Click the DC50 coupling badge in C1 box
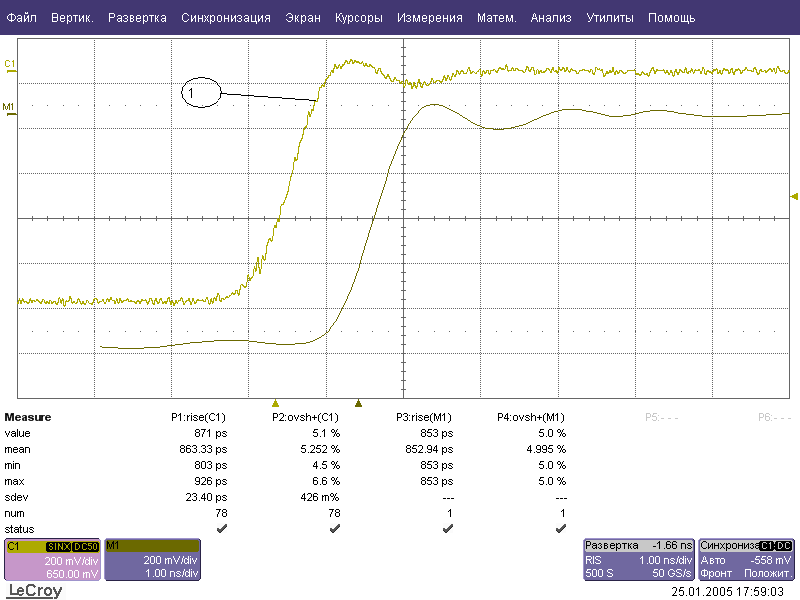 [86, 547]
